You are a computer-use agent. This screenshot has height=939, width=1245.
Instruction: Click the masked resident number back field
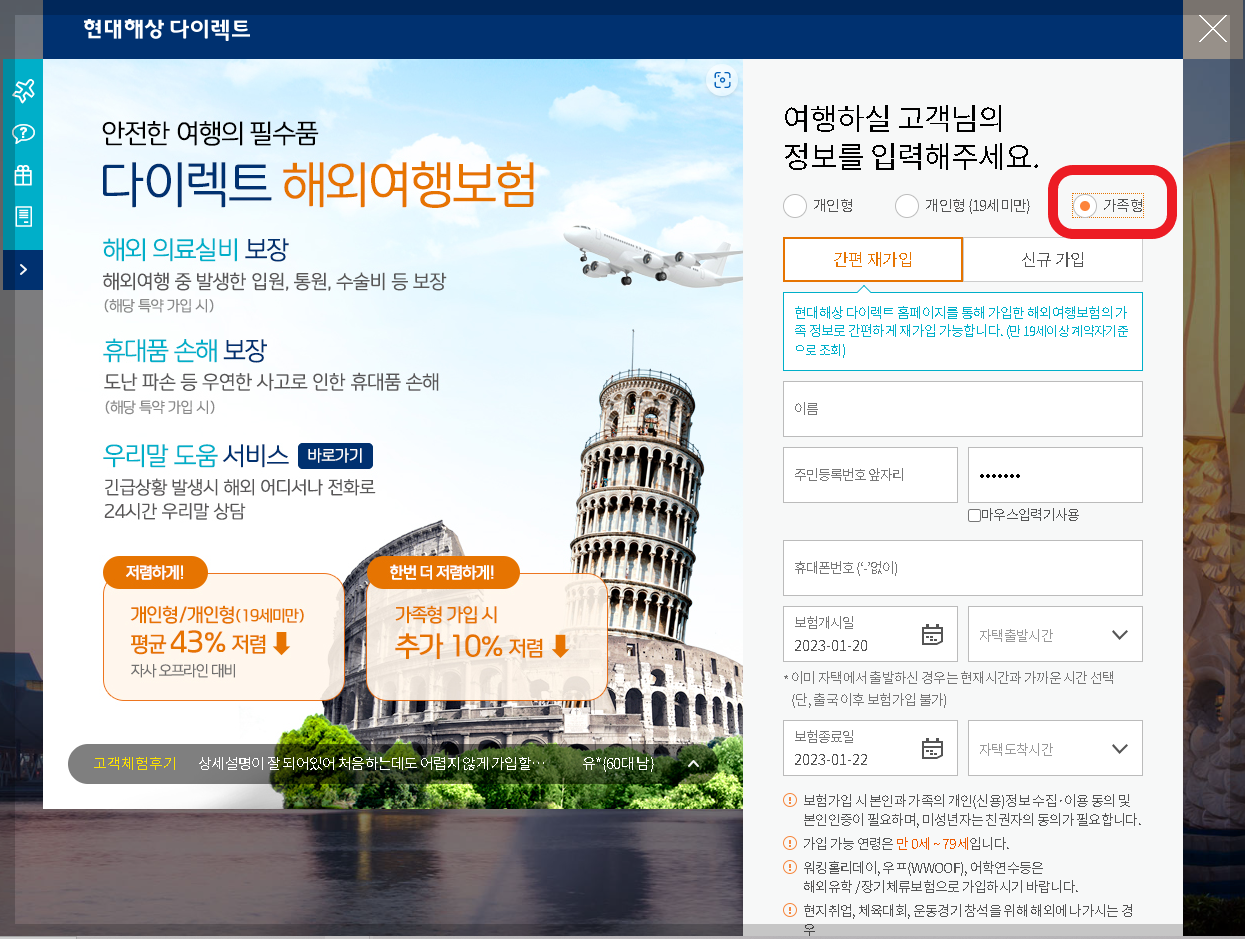click(1055, 475)
